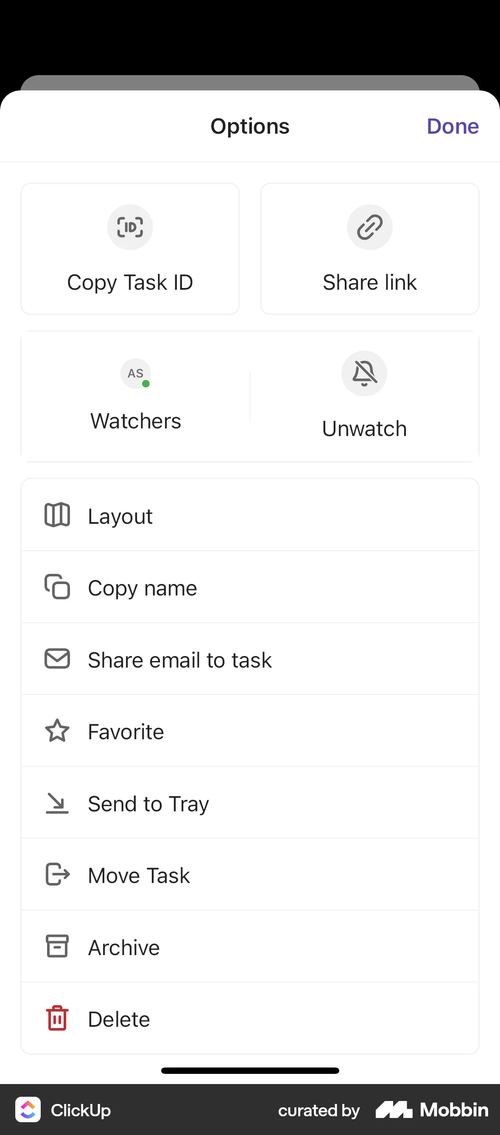Click the Send to Tray arrow icon
This screenshot has height=1135, width=500.
coord(57,803)
